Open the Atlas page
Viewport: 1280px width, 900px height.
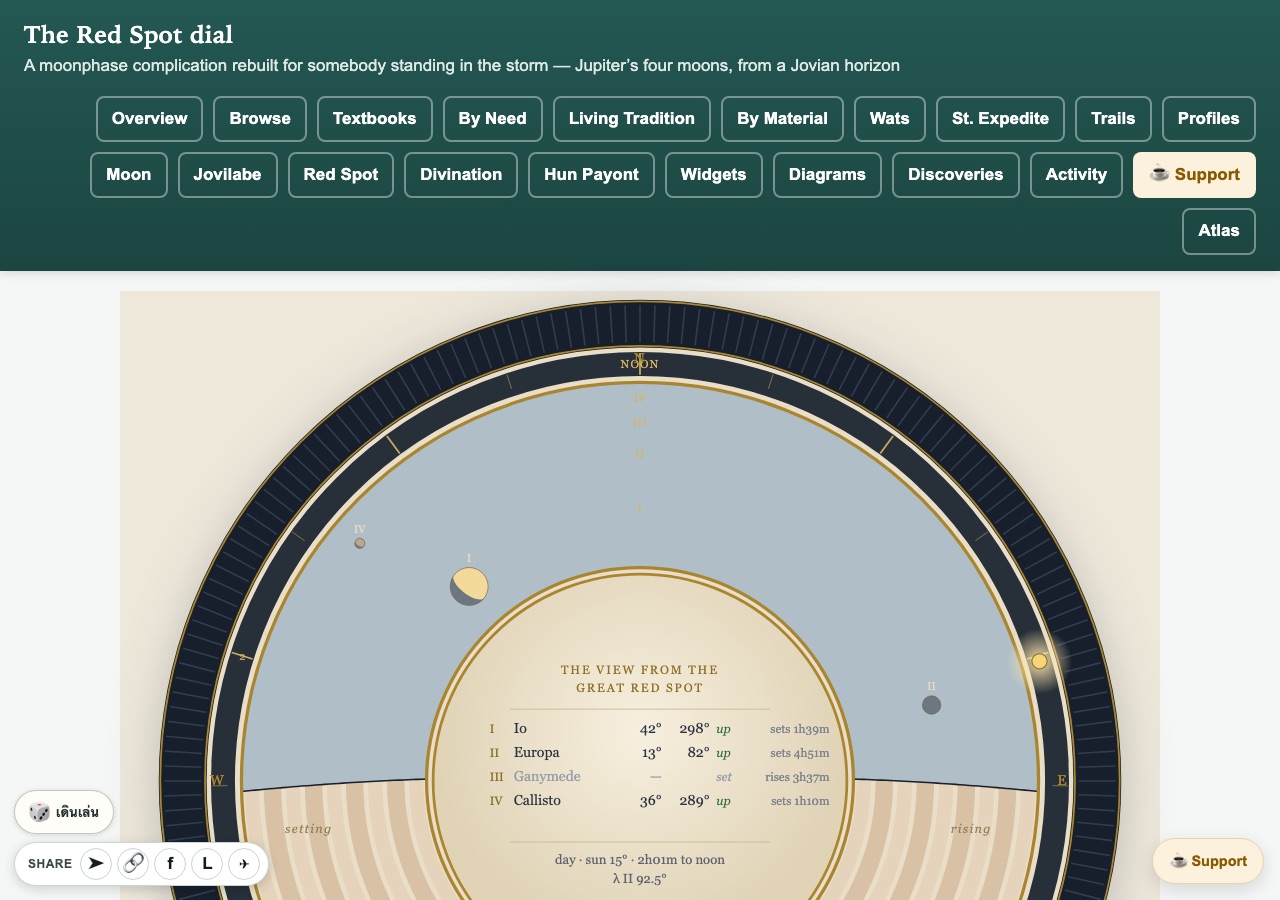point(1219,231)
